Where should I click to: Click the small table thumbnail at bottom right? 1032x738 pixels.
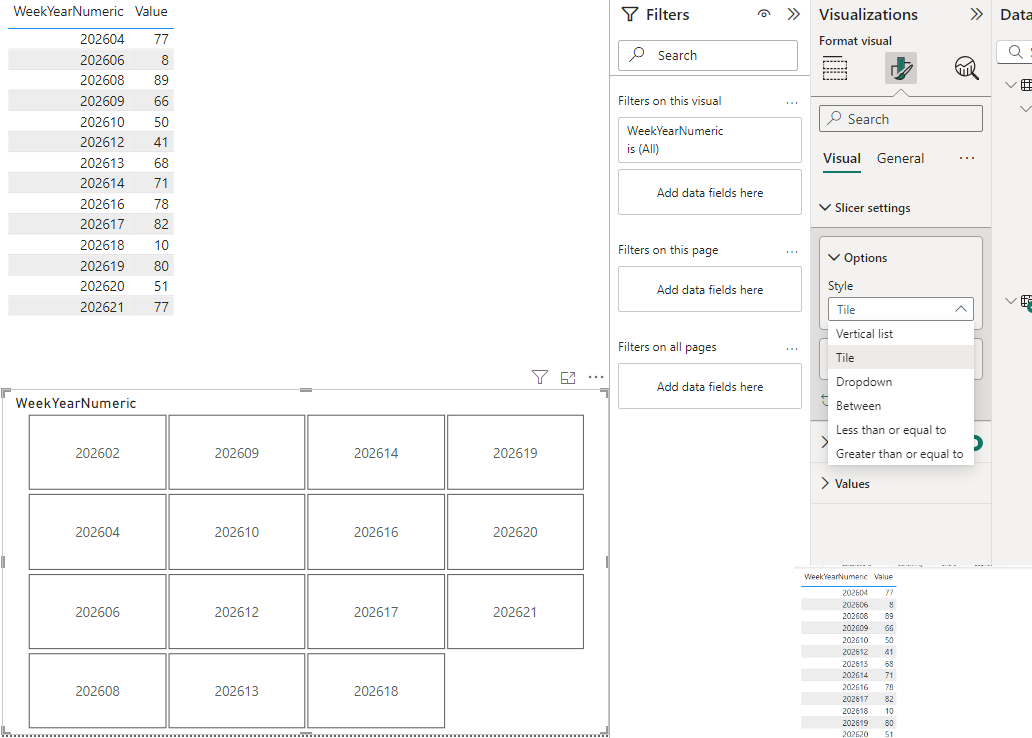click(x=849, y=653)
